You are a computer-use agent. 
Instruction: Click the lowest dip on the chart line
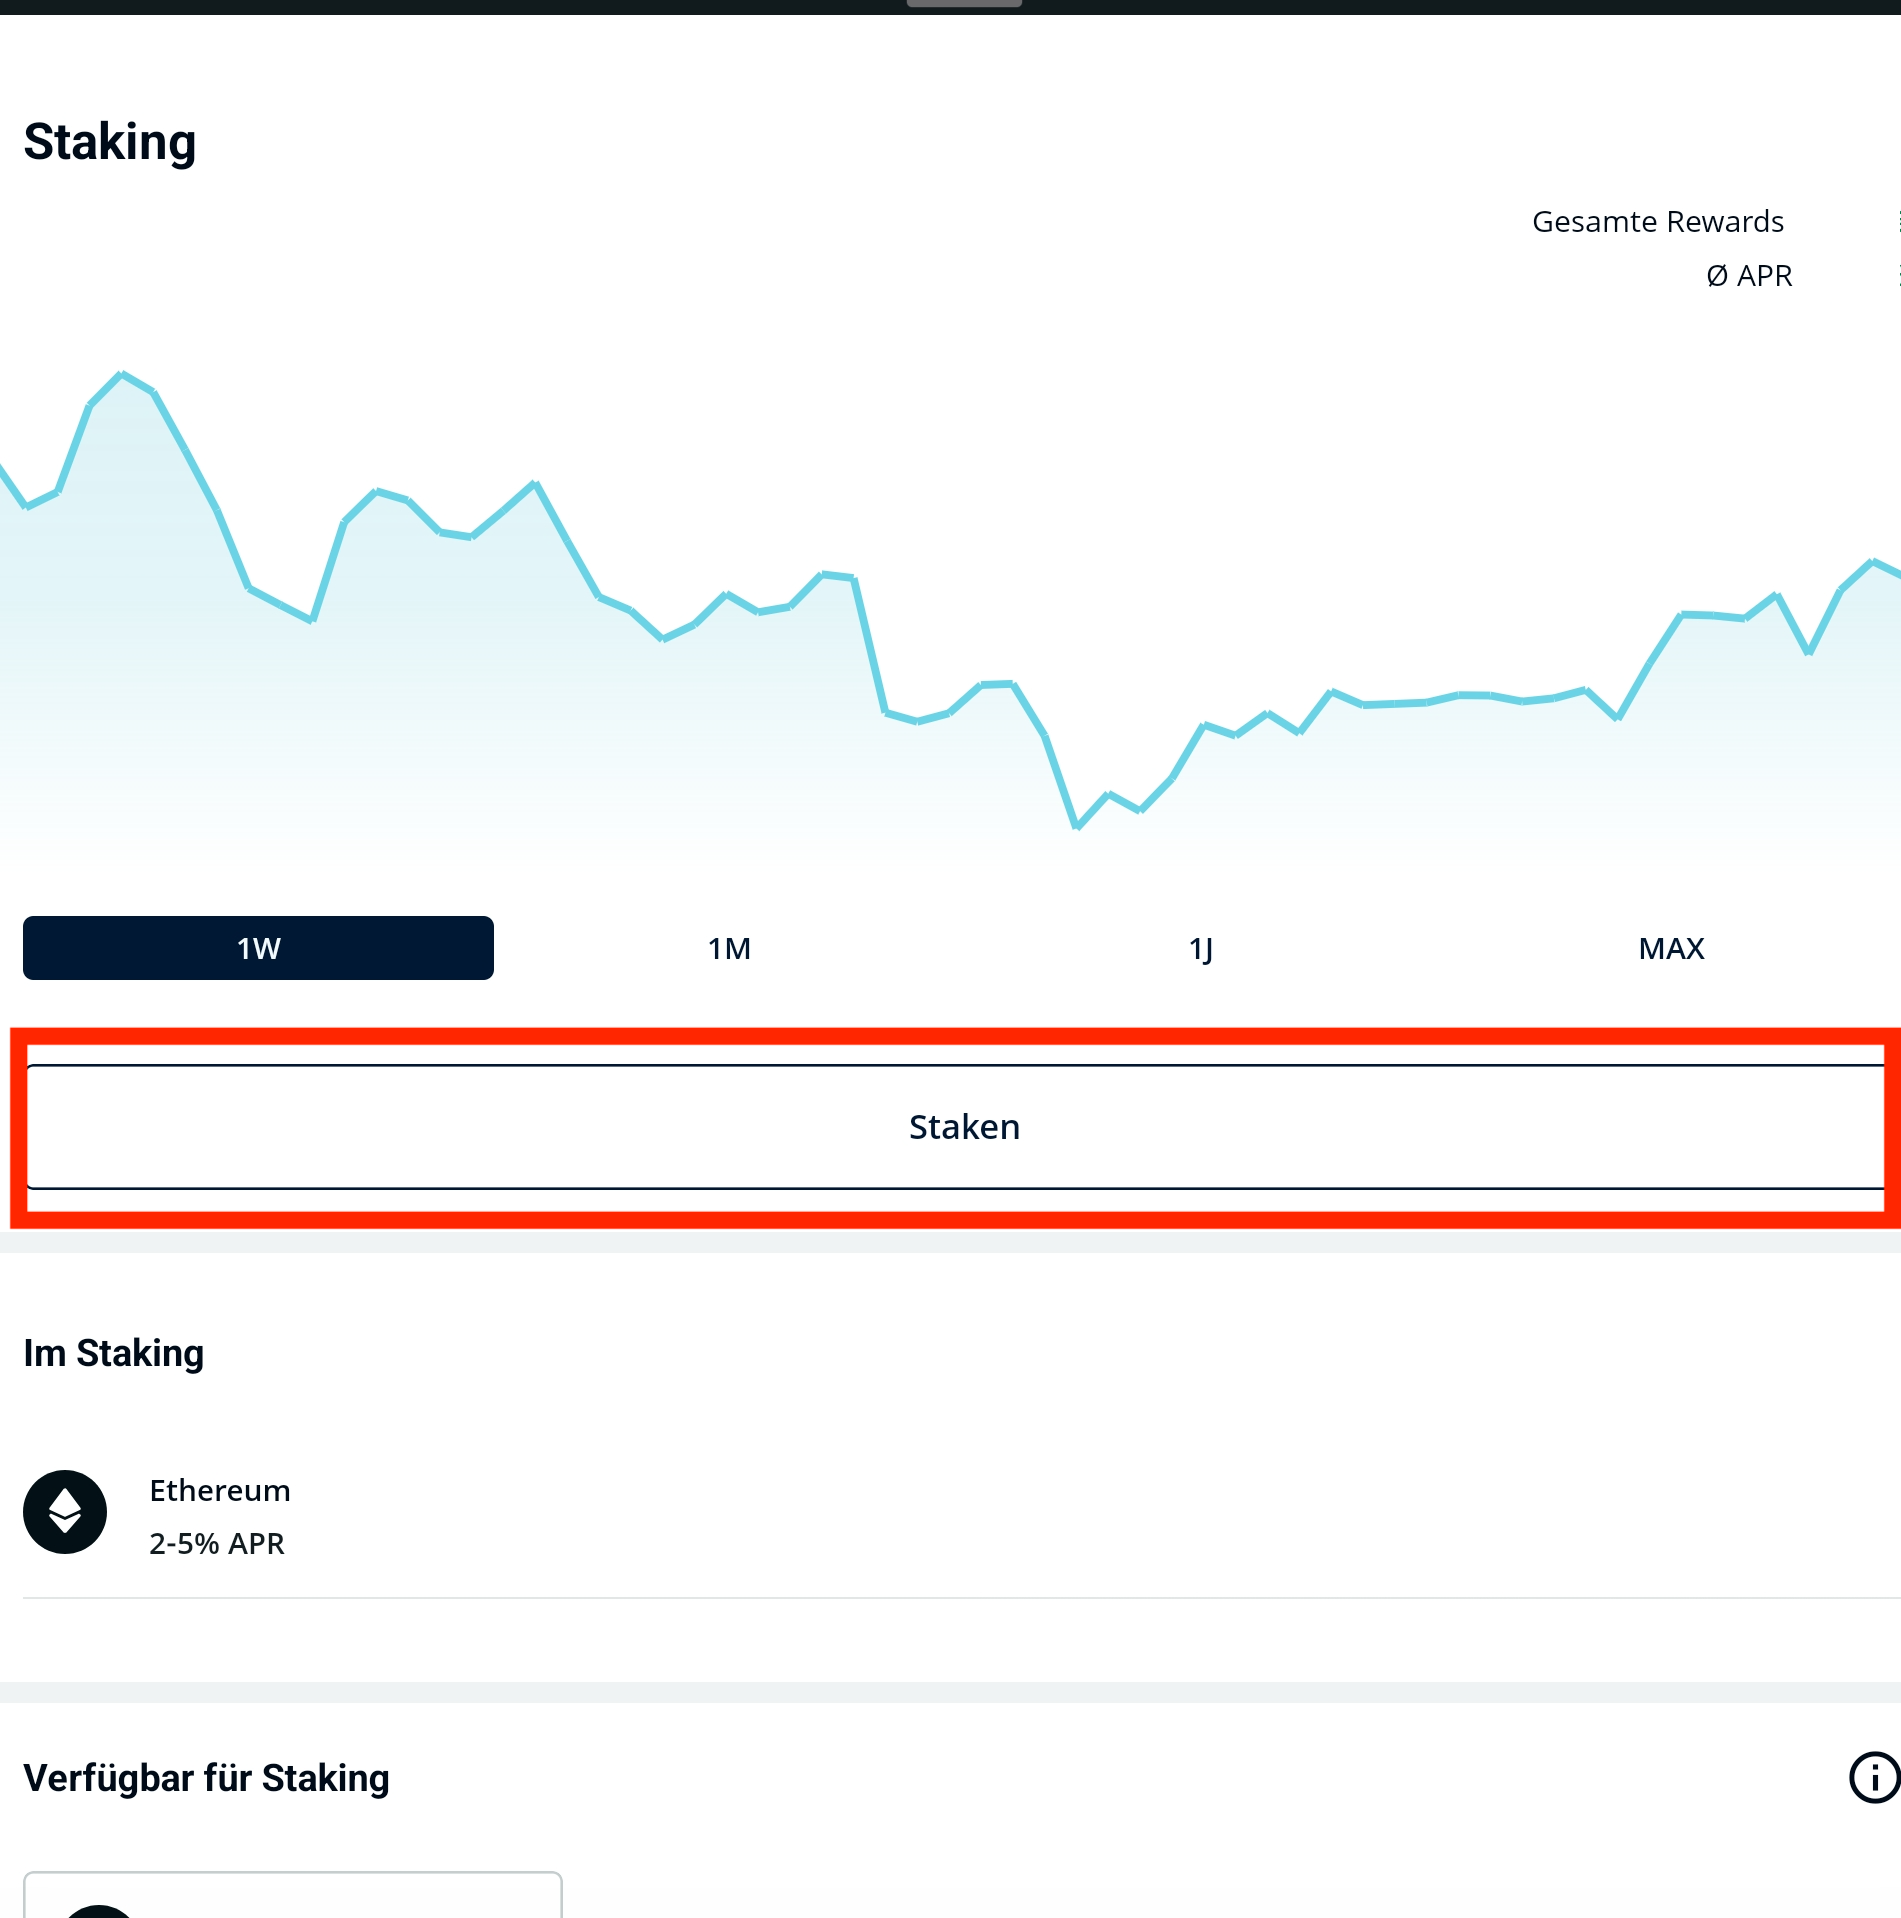click(x=1076, y=827)
